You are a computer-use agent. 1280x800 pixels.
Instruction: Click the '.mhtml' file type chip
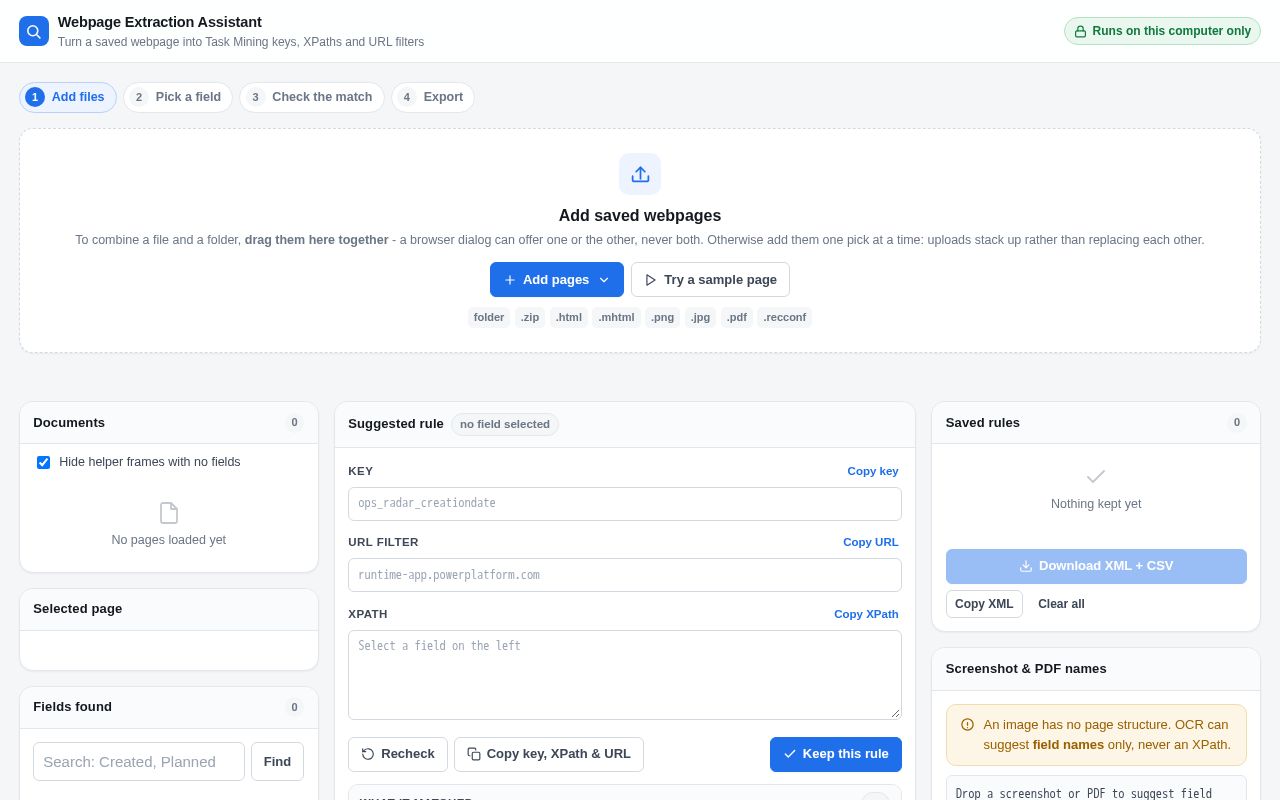616,317
